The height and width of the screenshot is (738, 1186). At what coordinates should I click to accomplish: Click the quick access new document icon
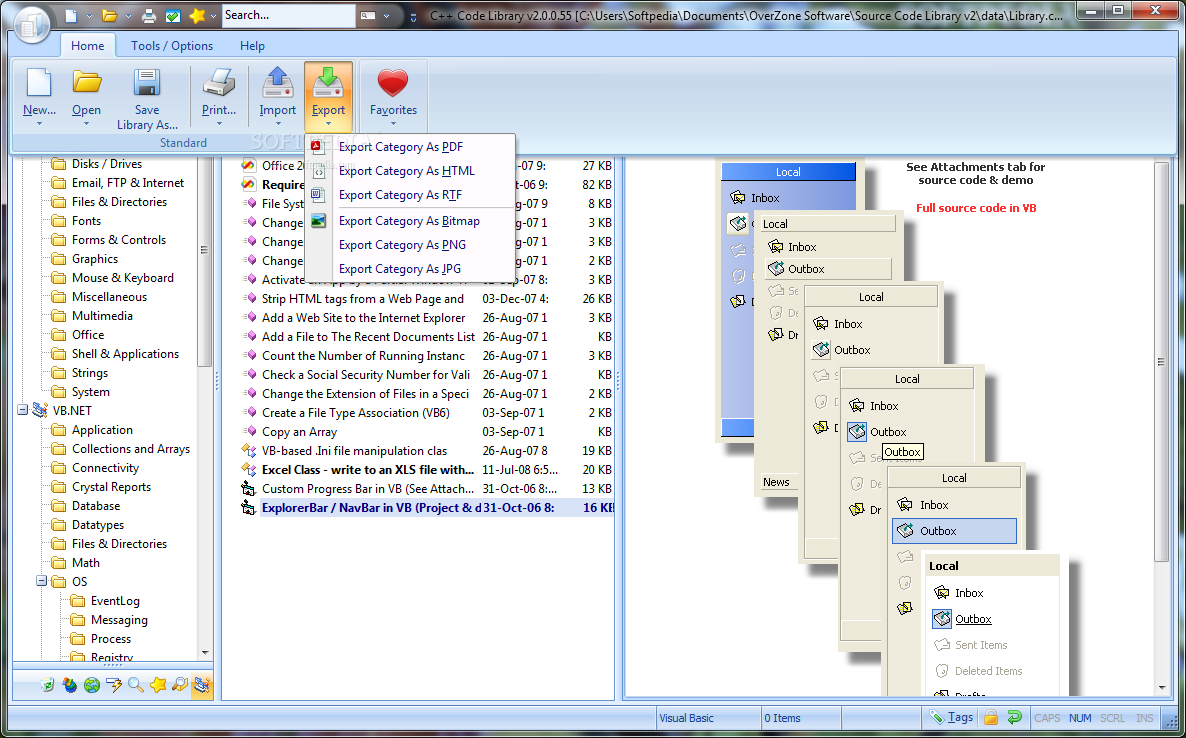70,15
